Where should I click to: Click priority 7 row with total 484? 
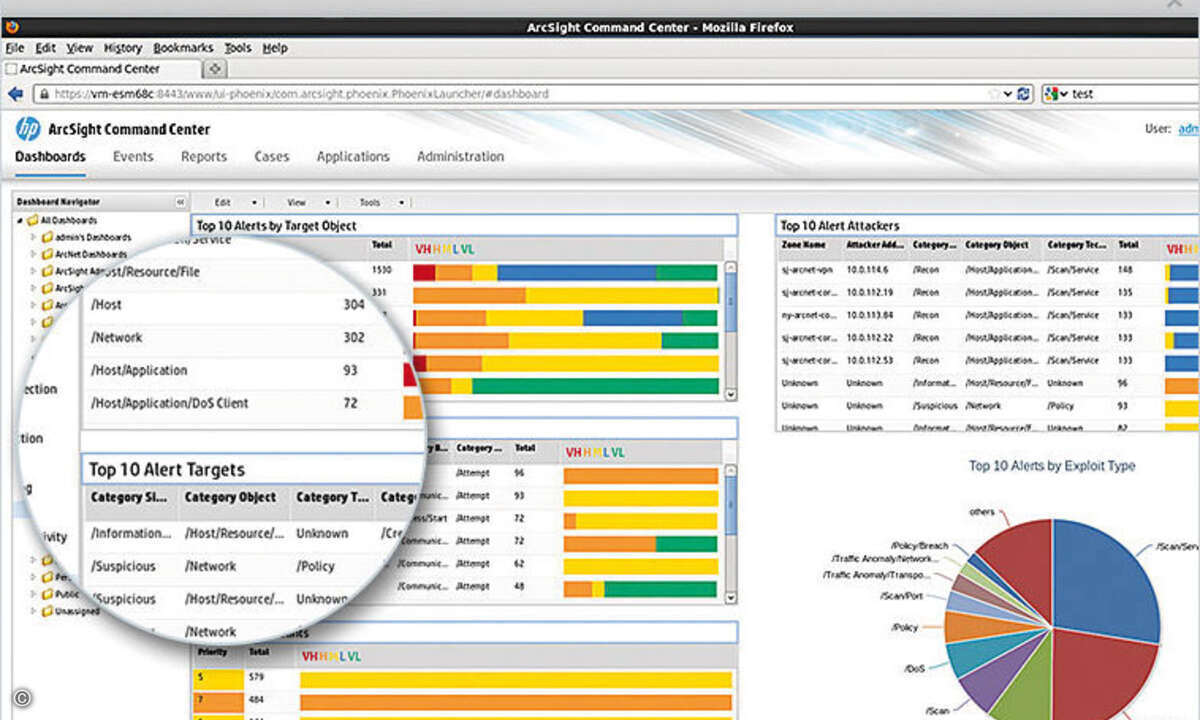(x=462, y=702)
